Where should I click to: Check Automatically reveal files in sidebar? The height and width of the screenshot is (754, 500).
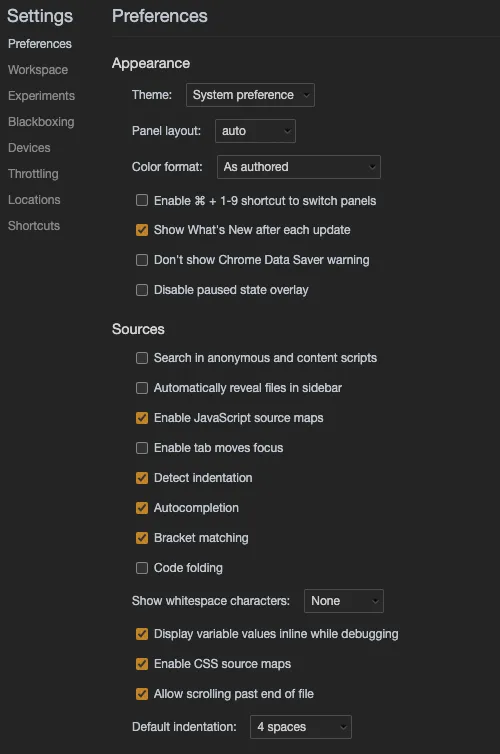coord(142,388)
